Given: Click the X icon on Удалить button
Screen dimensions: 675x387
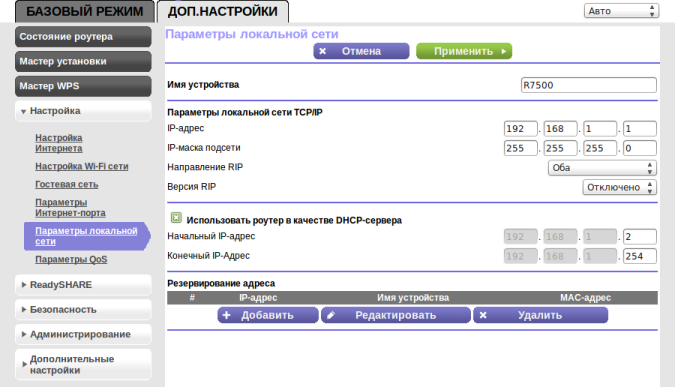Looking at the screenshot, I should coord(483,315).
